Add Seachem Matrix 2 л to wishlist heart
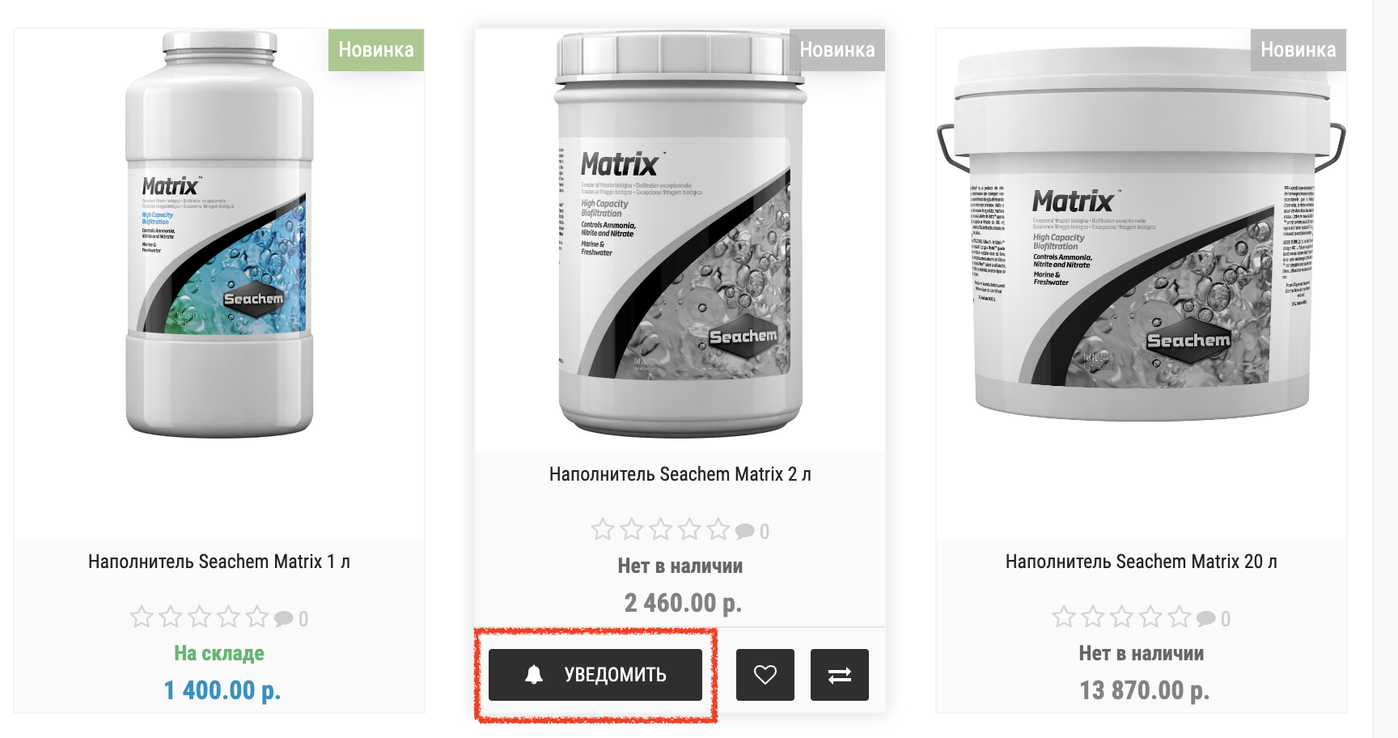 coord(765,675)
